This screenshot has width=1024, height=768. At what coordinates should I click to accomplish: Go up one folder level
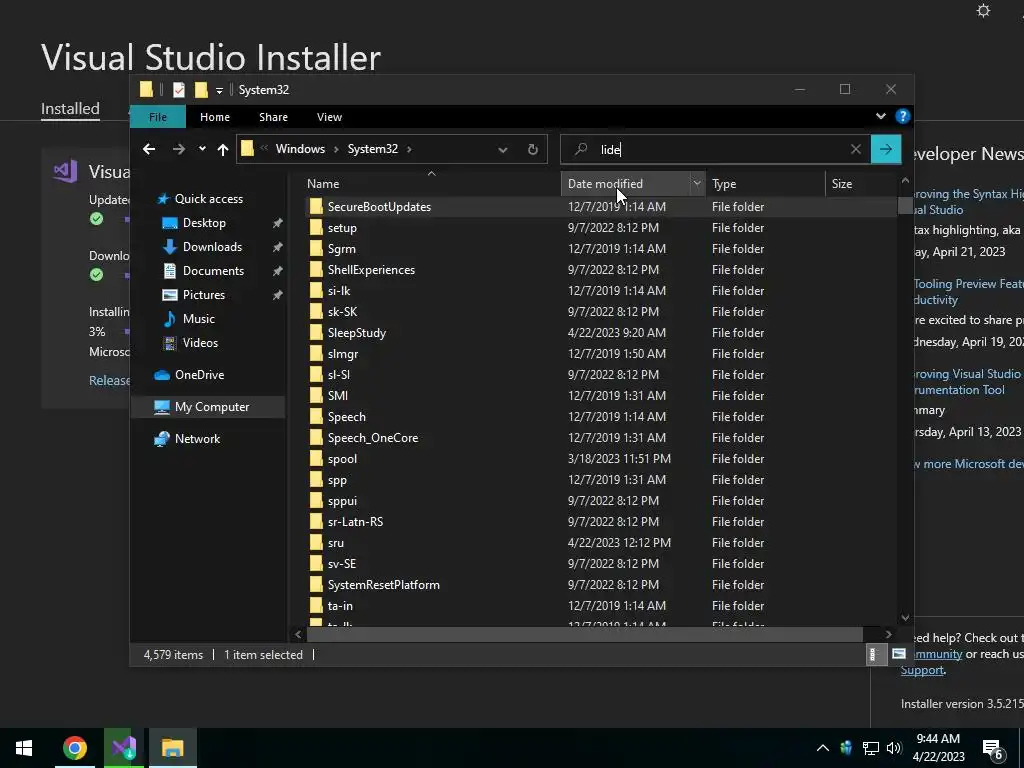[223, 150]
